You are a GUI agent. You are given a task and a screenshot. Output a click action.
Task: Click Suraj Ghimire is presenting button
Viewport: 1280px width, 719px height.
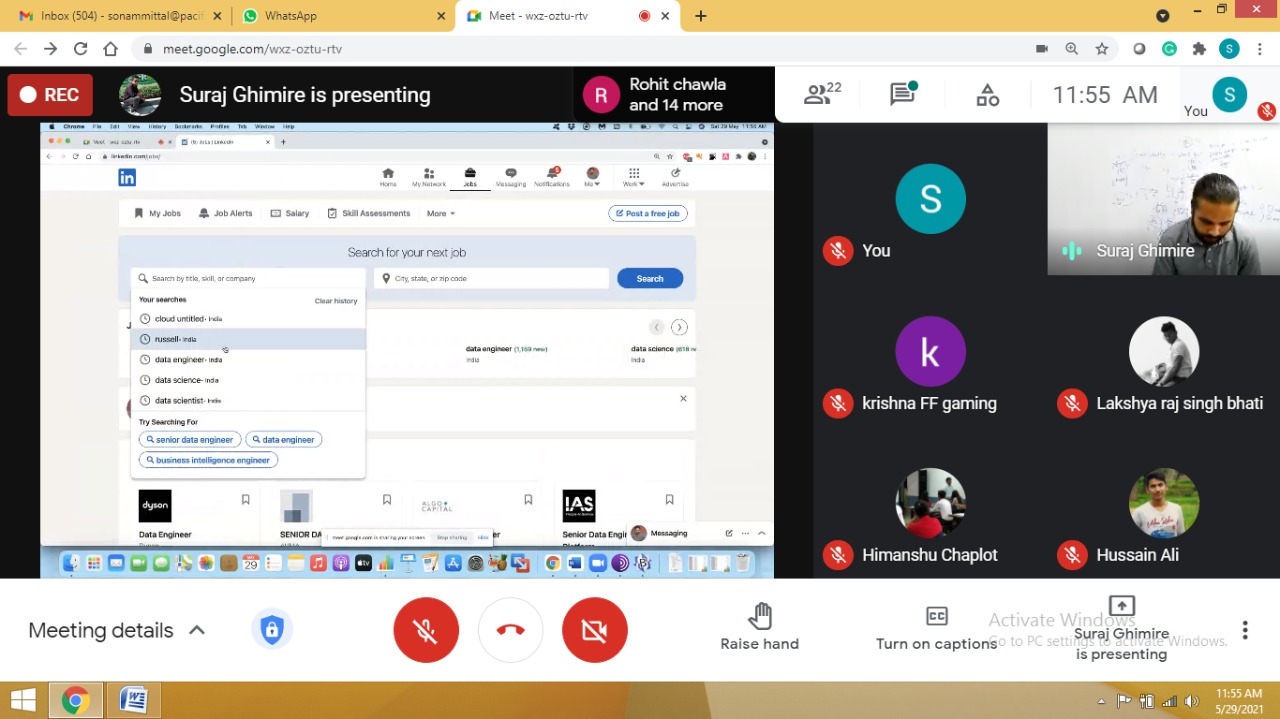pyautogui.click(x=1121, y=630)
